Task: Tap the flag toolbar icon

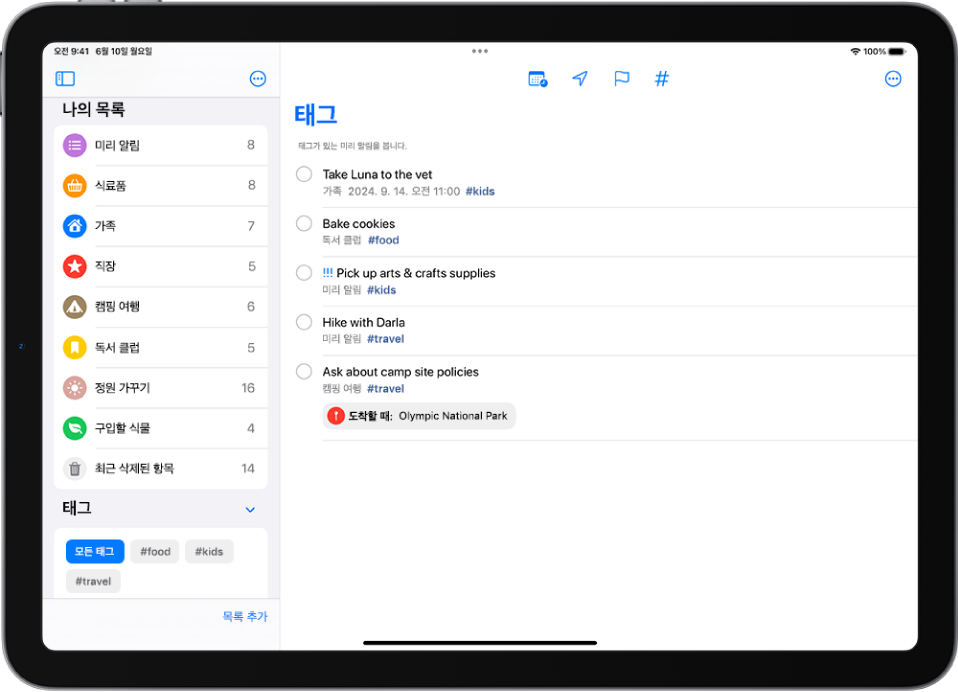Action: click(x=621, y=79)
